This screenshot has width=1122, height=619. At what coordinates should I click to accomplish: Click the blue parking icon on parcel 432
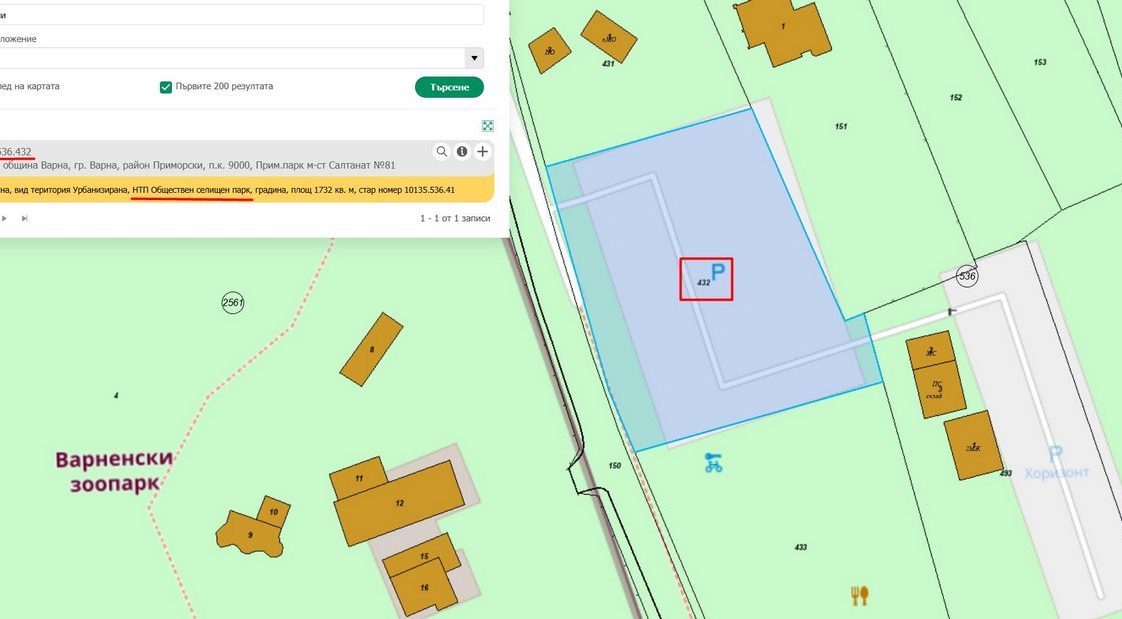tap(717, 272)
